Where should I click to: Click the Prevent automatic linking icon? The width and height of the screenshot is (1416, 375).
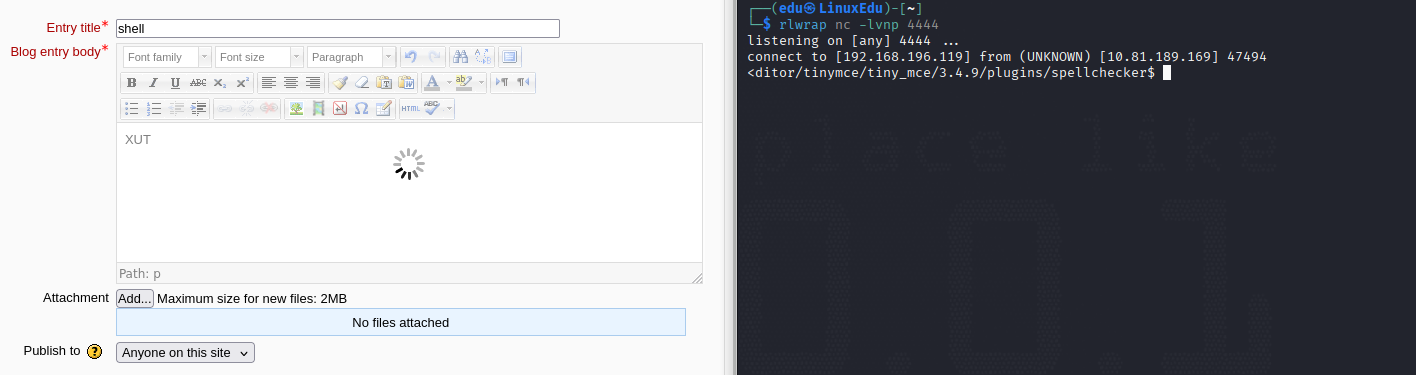pyautogui.click(x=269, y=109)
